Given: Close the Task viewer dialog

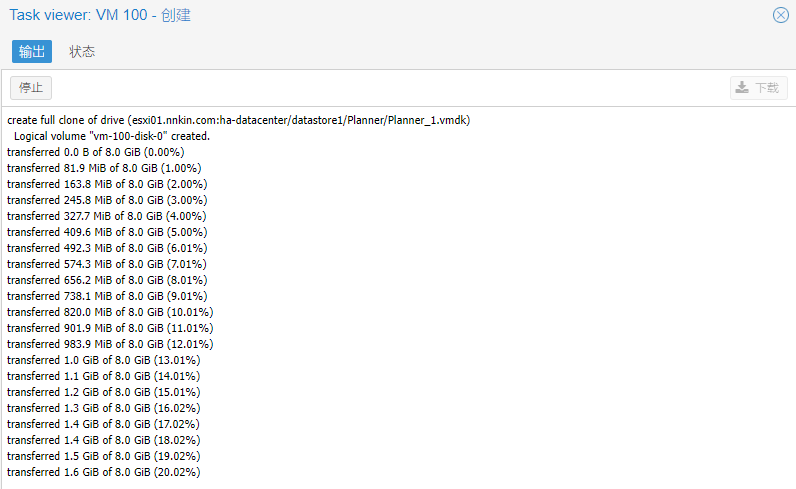Looking at the screenshot, I should click(x=780, y=15).
